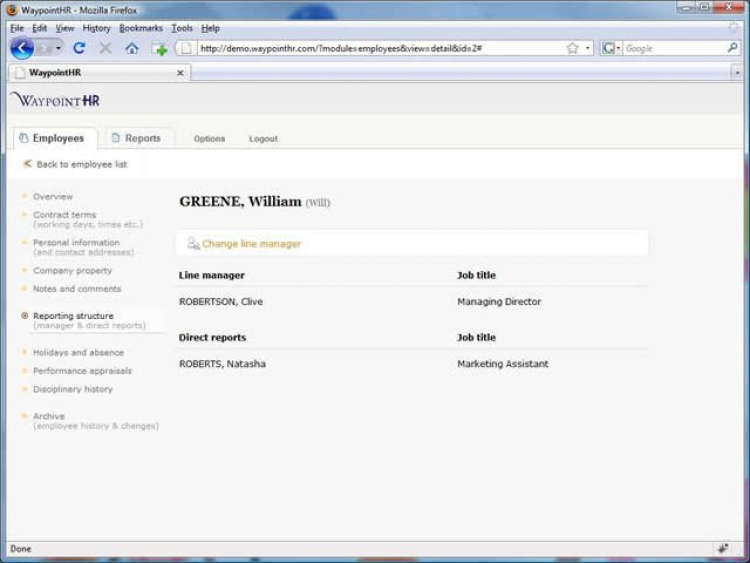Click the WaypointHR logo
Viewport: 750px width, 563px height.
pos(56,100)
